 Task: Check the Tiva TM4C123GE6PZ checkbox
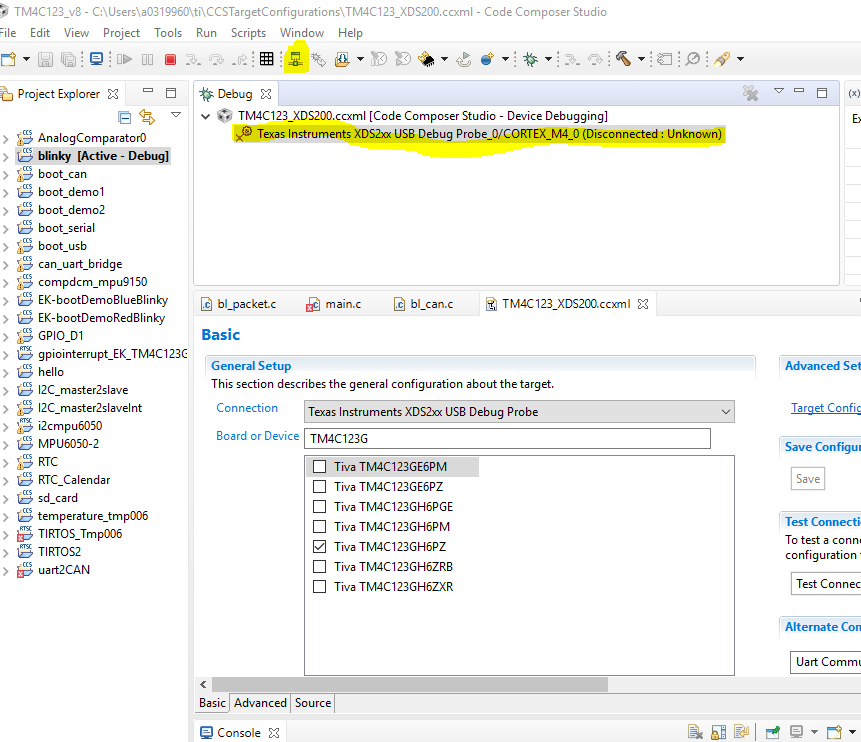(x=319, y=487)
